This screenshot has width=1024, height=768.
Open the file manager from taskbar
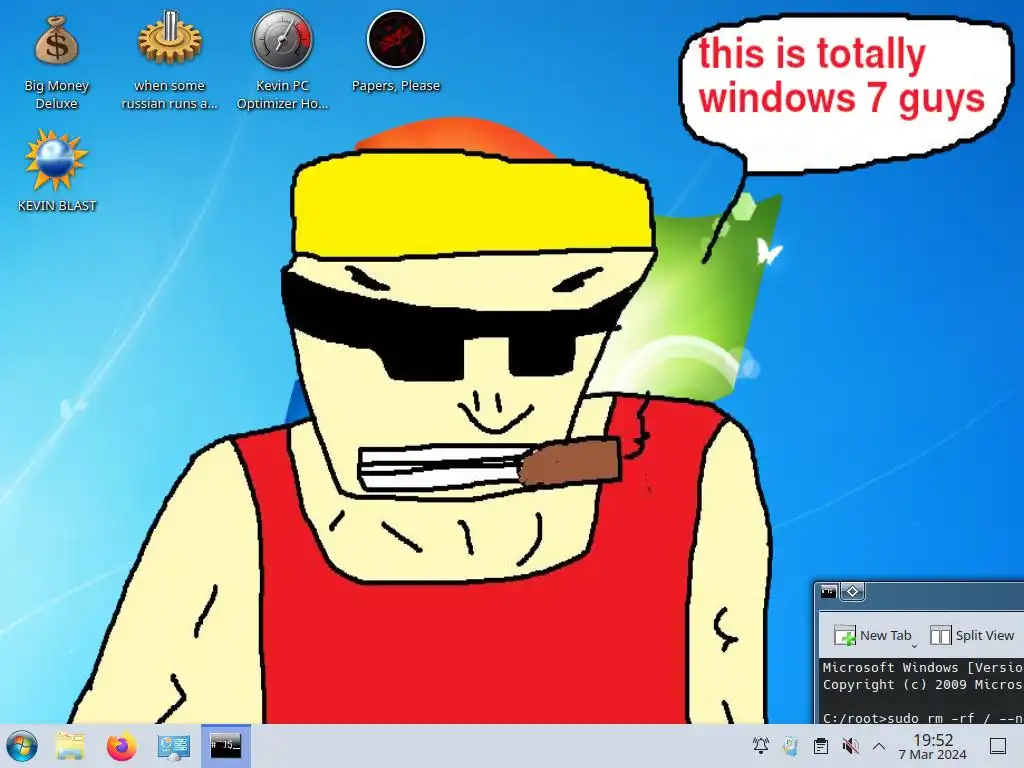click(x=70, y=746)
